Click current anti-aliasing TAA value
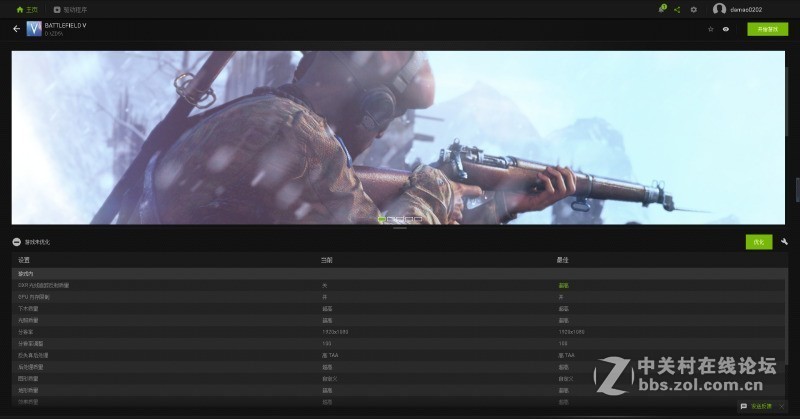 point(330,355)
